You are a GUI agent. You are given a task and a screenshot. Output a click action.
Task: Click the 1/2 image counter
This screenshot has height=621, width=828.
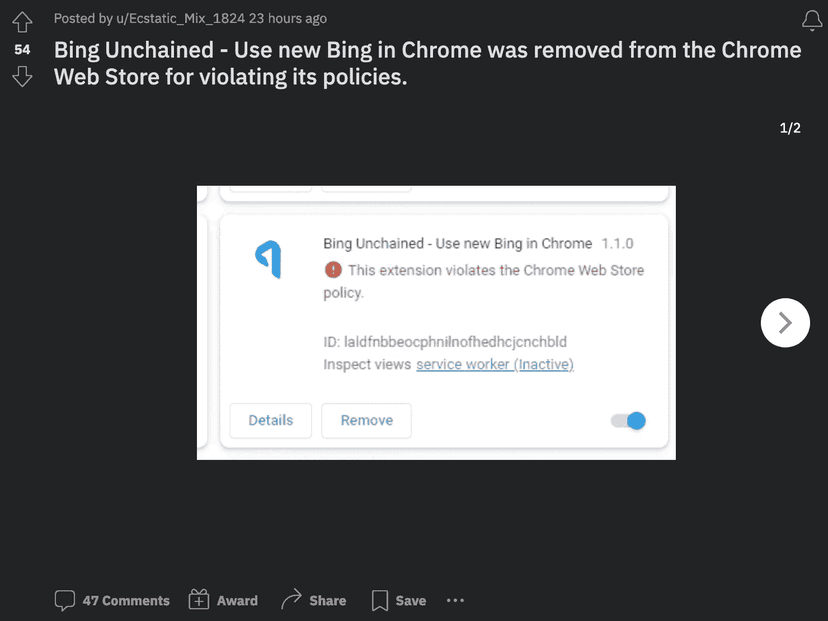[790, 128]
